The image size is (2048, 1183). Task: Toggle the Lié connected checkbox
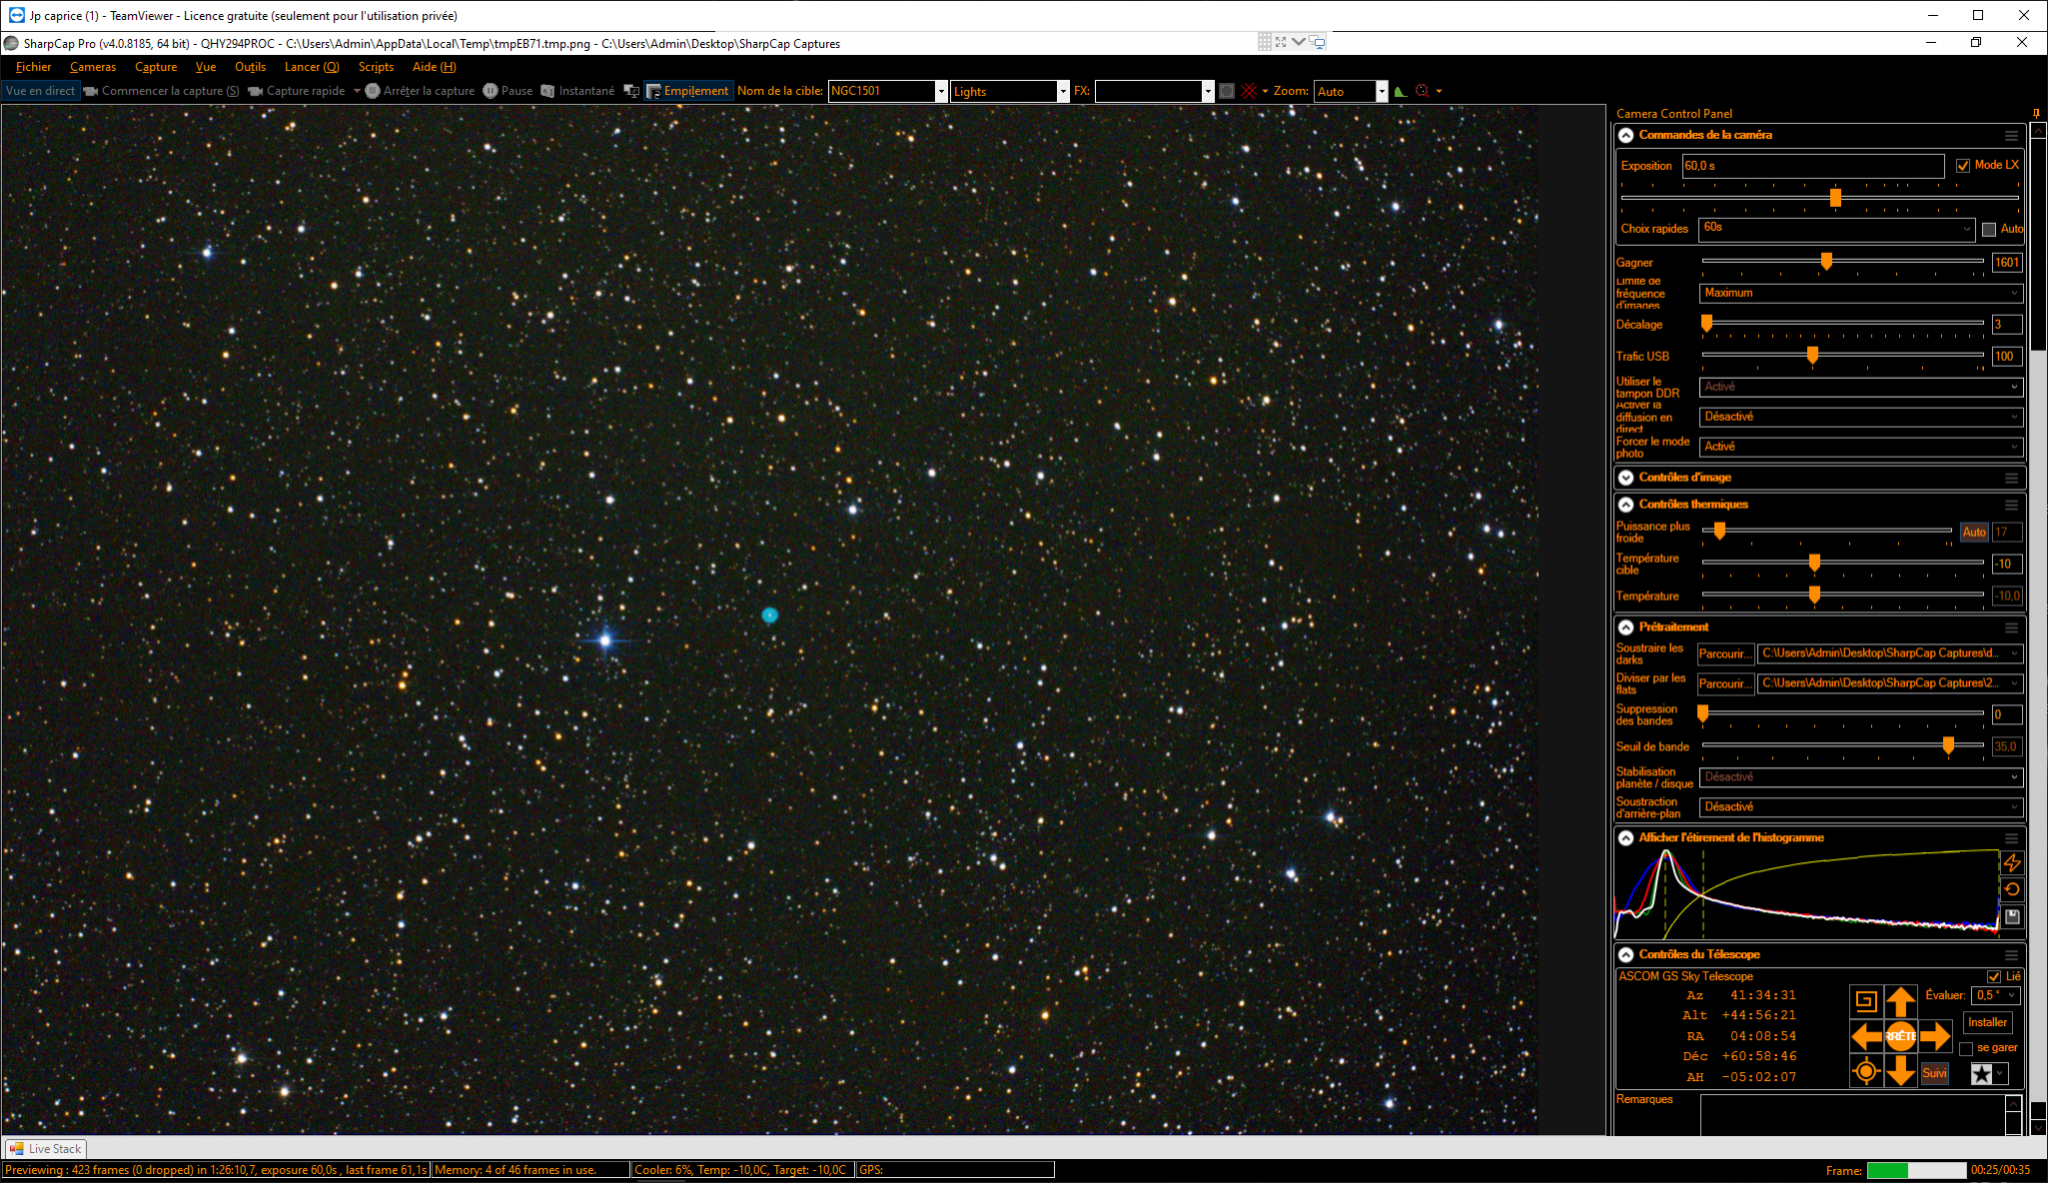1994,977
